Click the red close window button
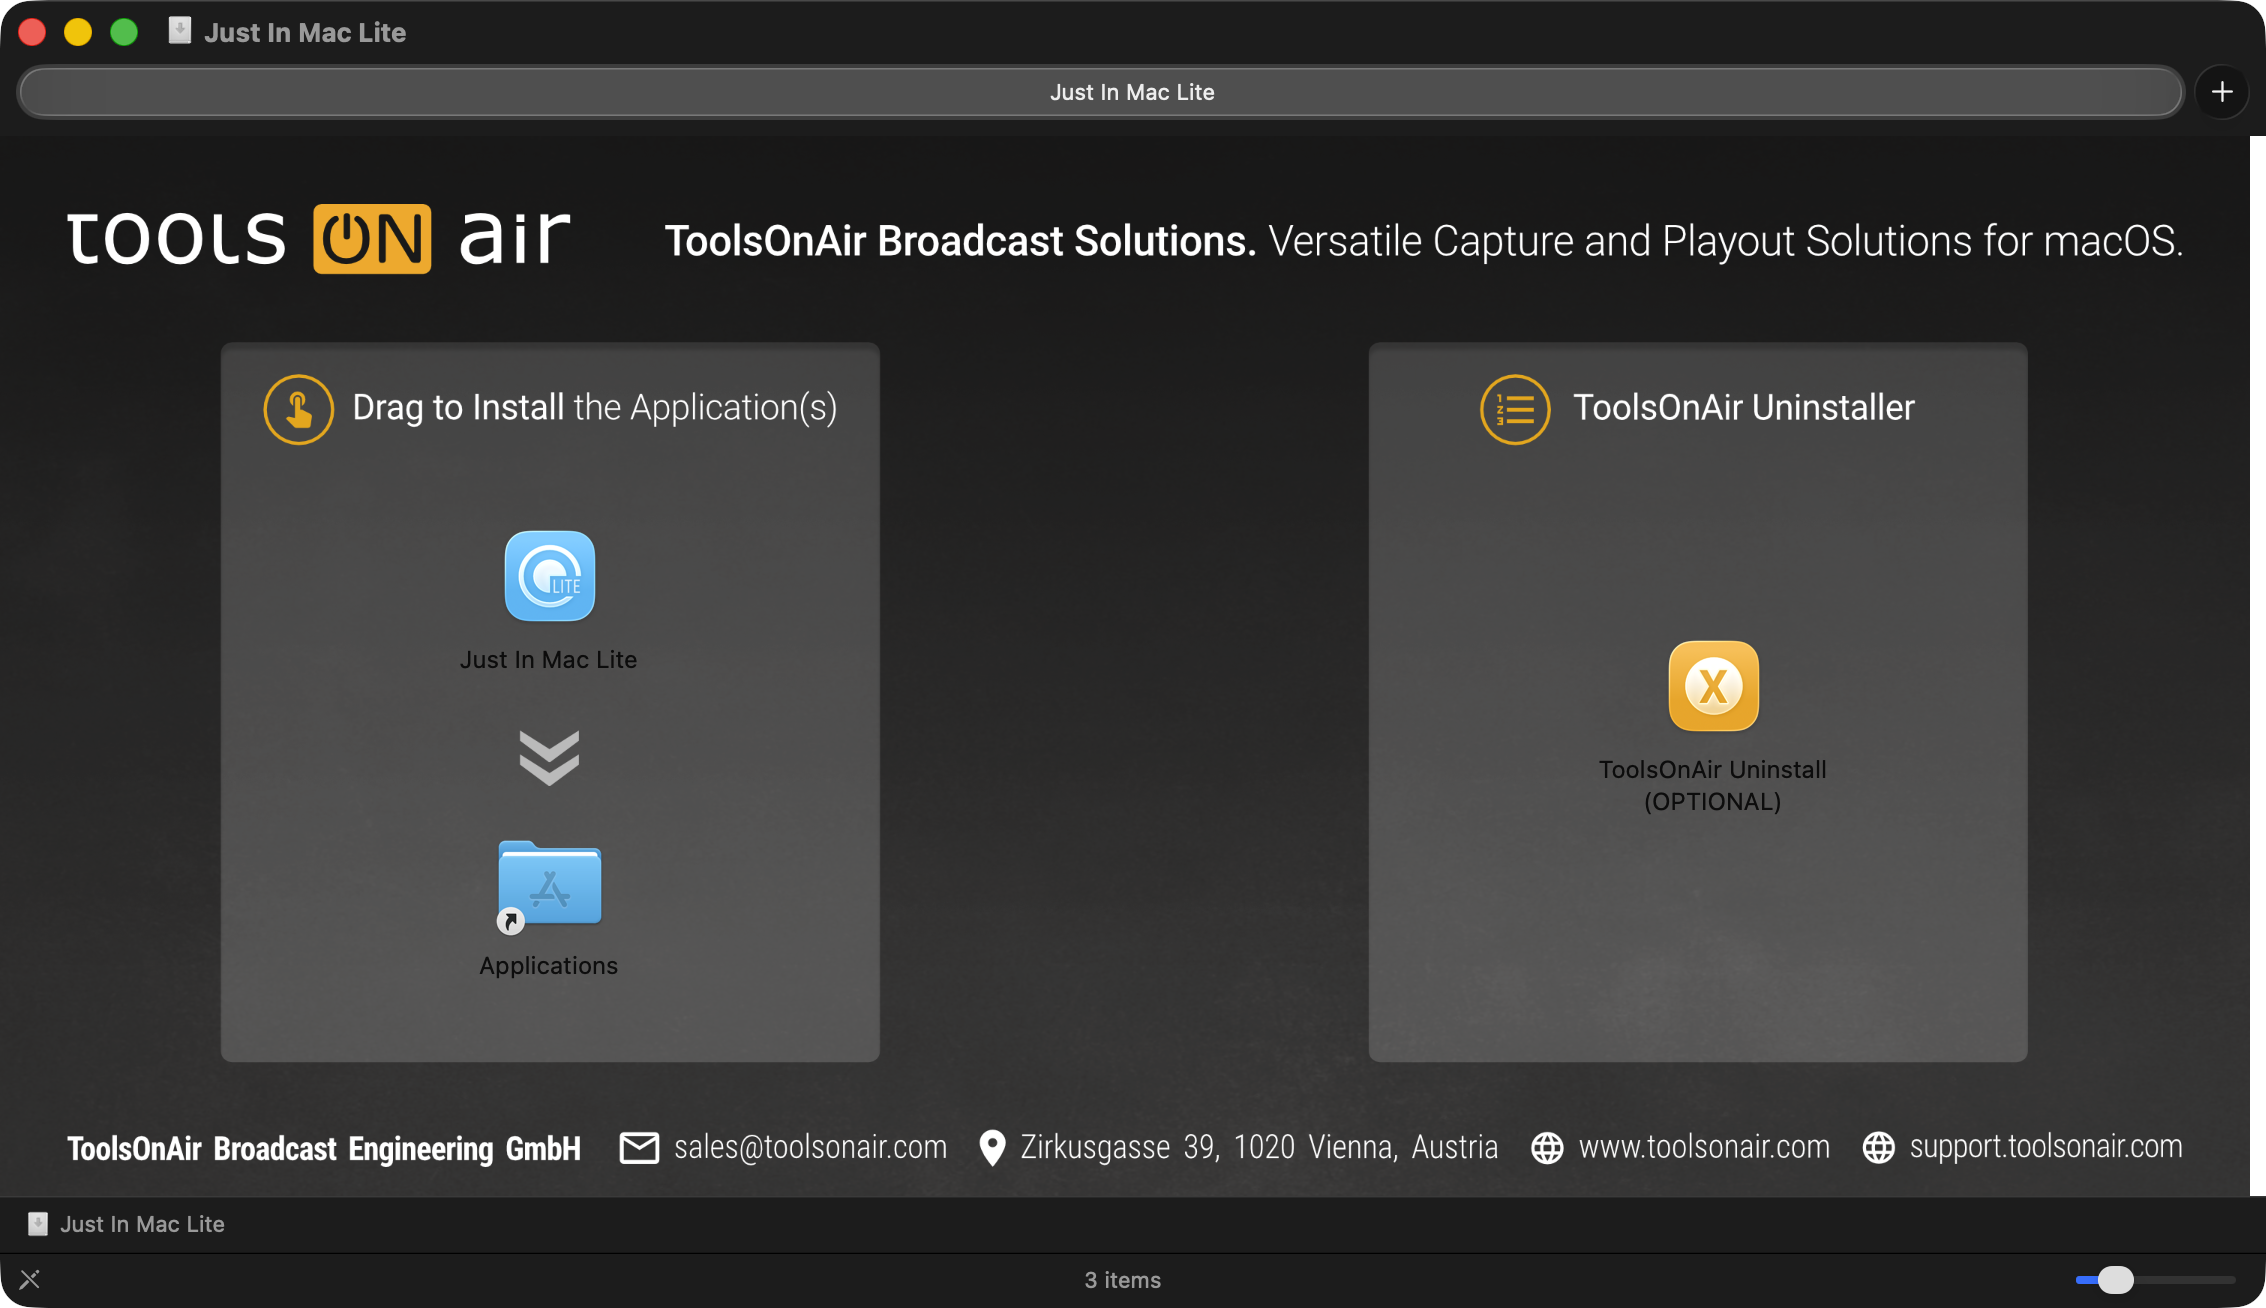 coord(32,32)
